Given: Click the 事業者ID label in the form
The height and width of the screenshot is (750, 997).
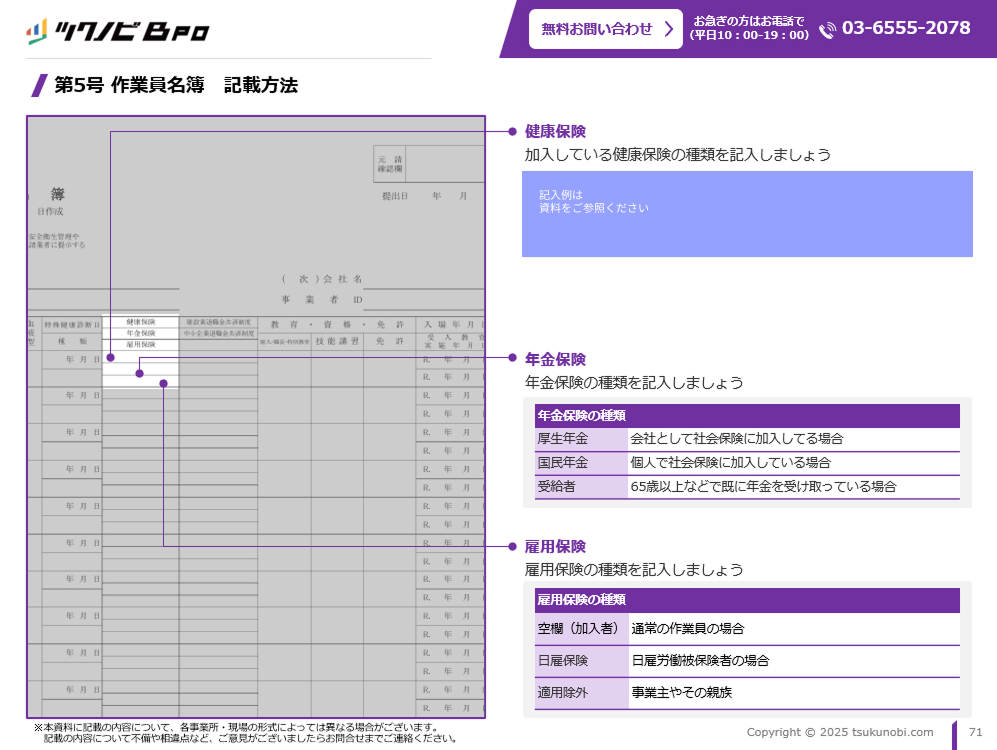Looking at the screenshot, I should tap(322, 299).
